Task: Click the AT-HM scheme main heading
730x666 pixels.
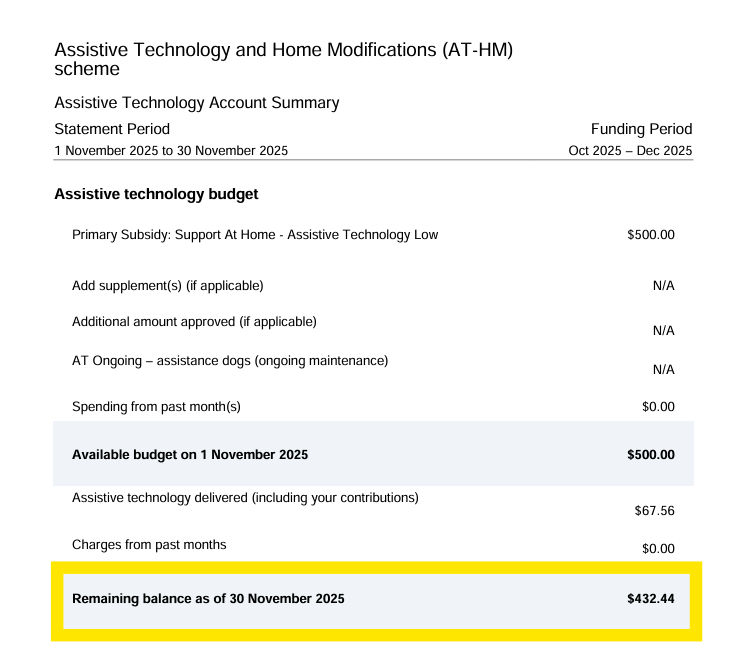Action: 284,59
